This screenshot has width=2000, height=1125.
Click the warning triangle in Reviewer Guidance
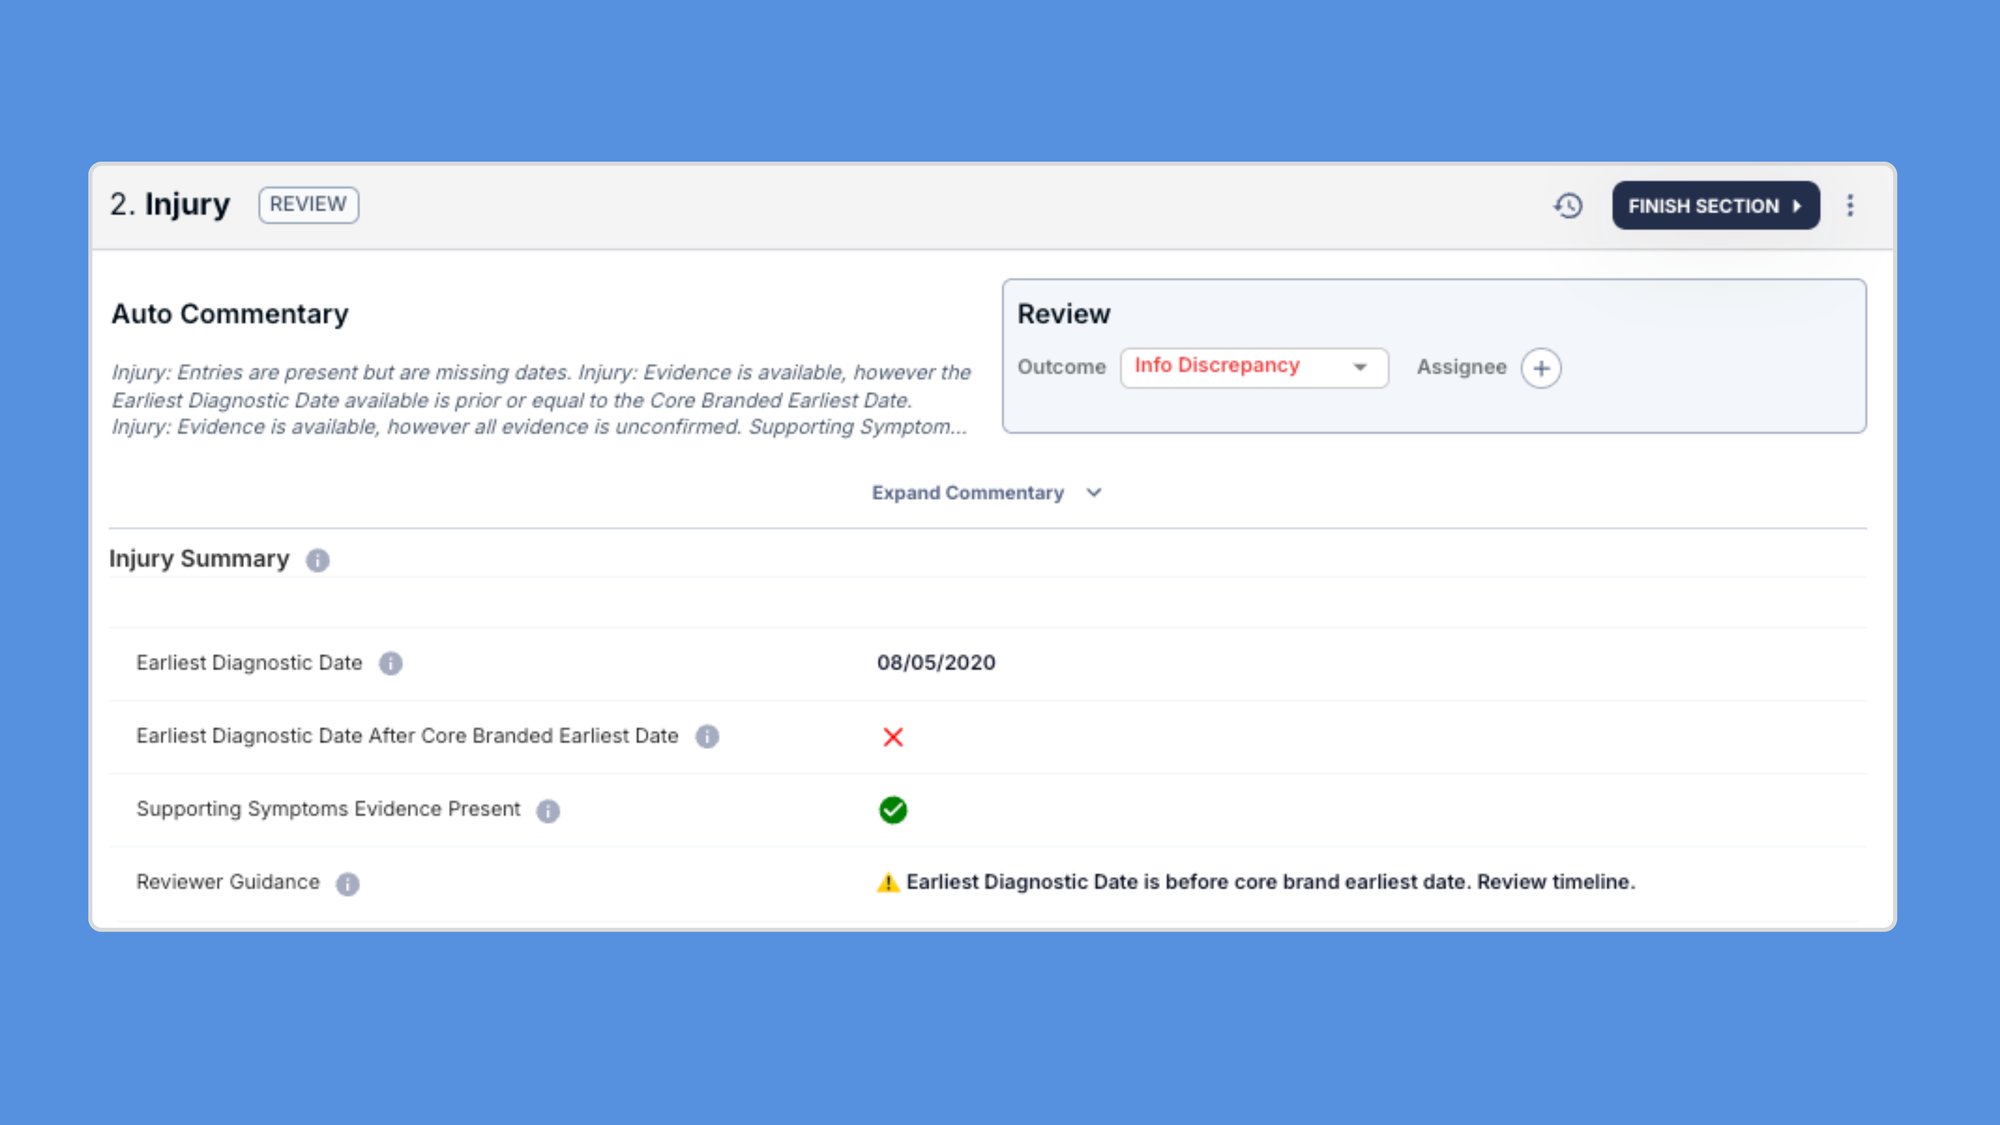886,882
